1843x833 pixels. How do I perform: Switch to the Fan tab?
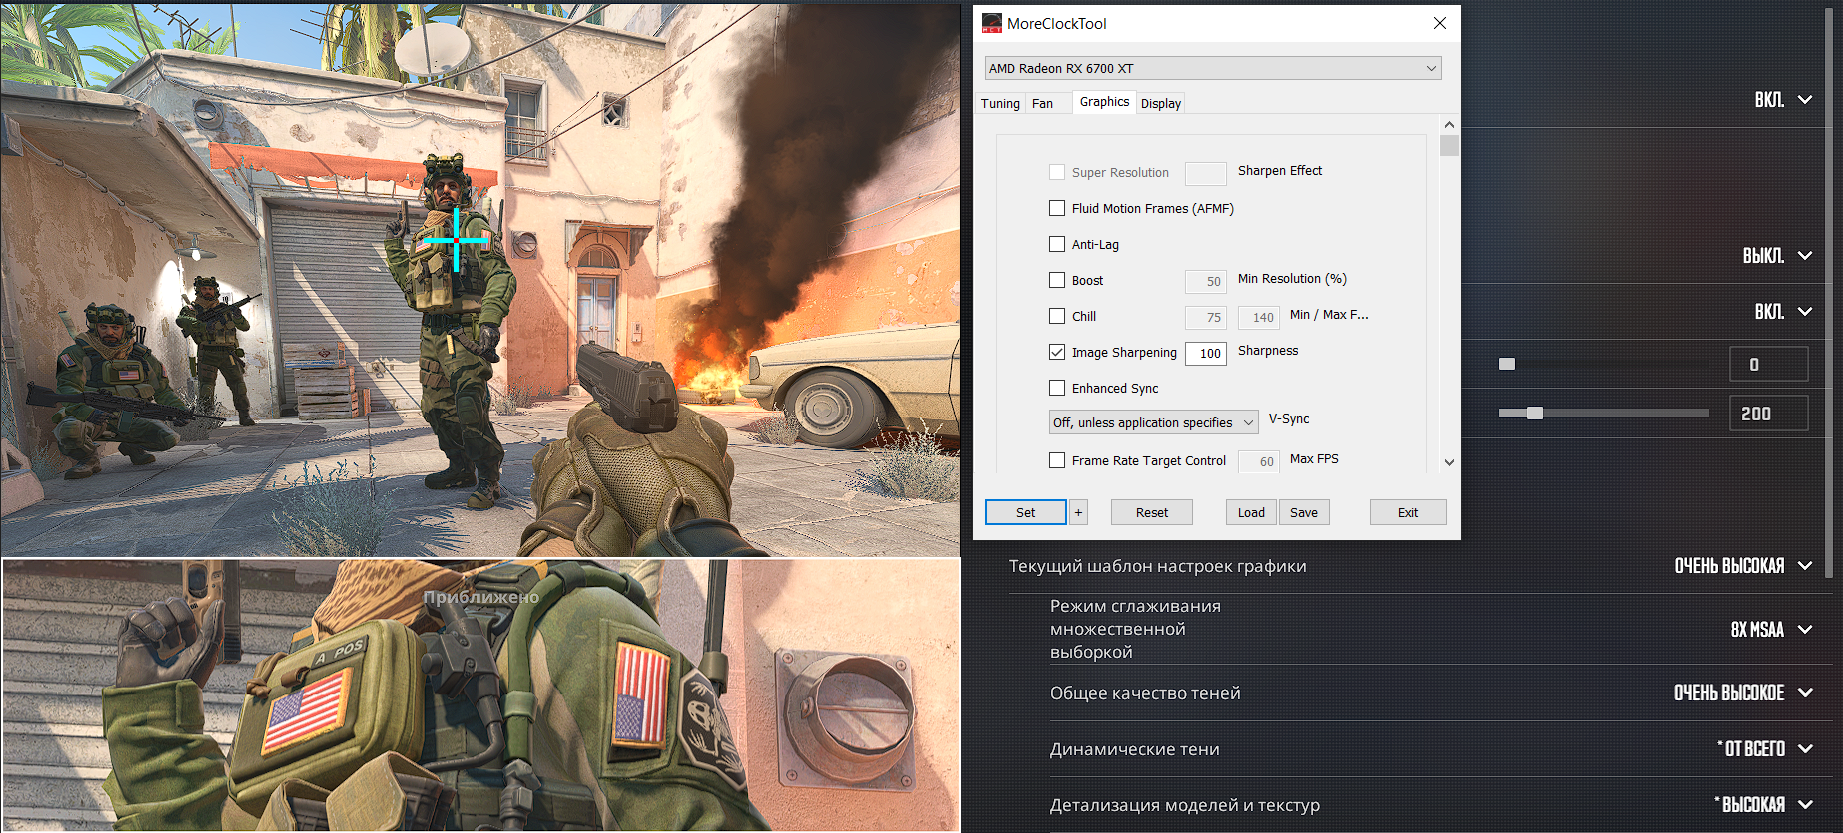click(x=1042, y=103)
